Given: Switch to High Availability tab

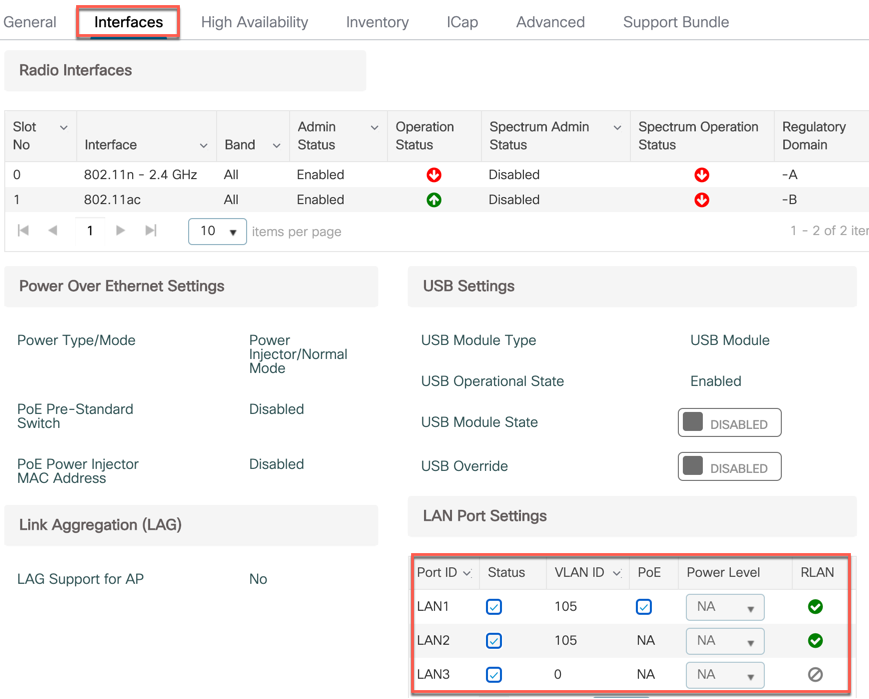Looking at the screenshot, I should 254,22.
